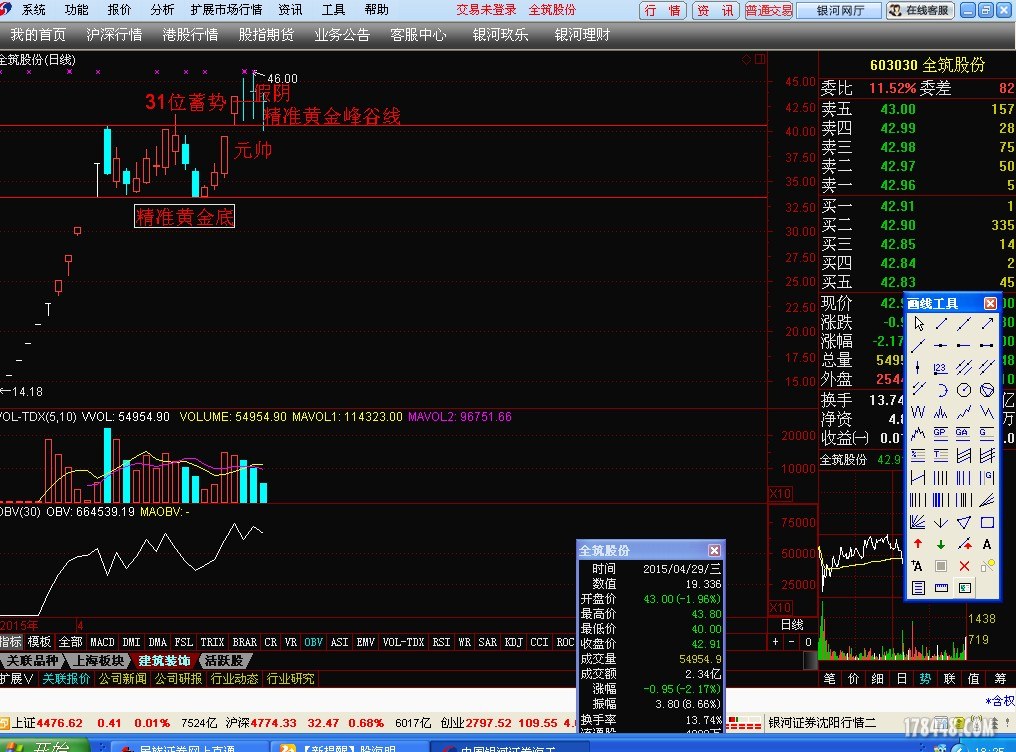Image resolution: width=1016 pixels, height=752 pixels.
Task: Switch indicator to TRIX
Action: (x=212, y=642)
